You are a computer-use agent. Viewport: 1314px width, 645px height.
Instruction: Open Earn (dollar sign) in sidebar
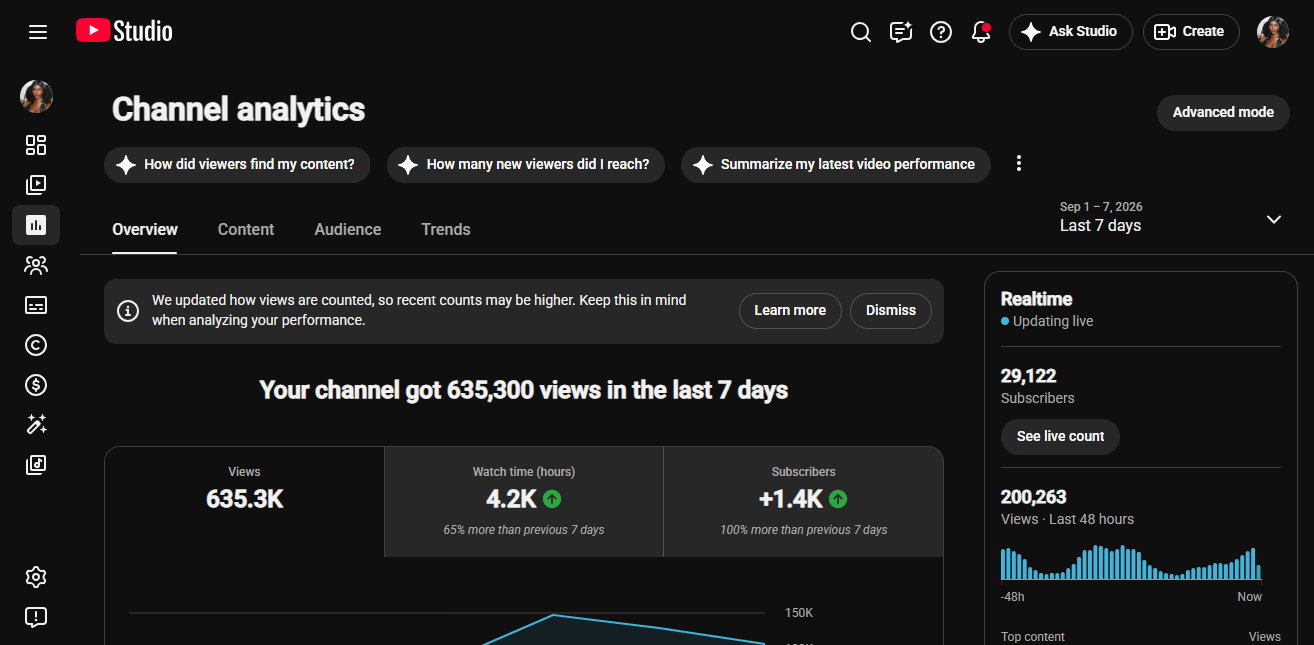pyautogui.click(x=36, y=385)
